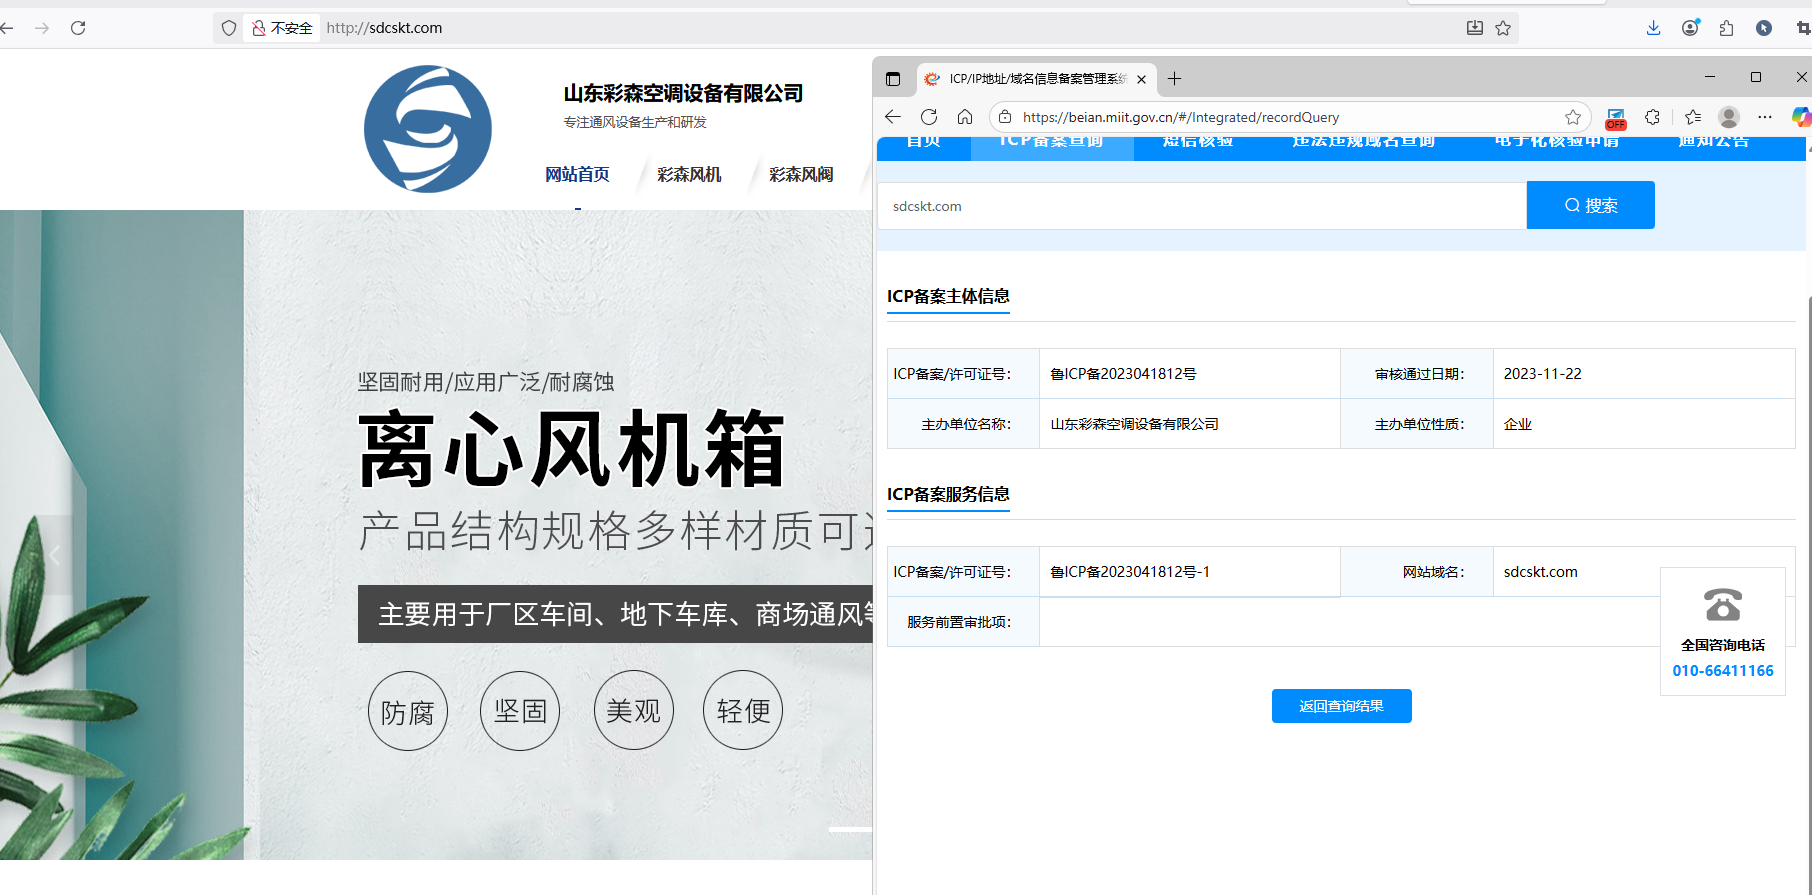Bookmark sdcskt.com with Firefox star icon
Screen dimensions: 1812x895
point(1503,28)
